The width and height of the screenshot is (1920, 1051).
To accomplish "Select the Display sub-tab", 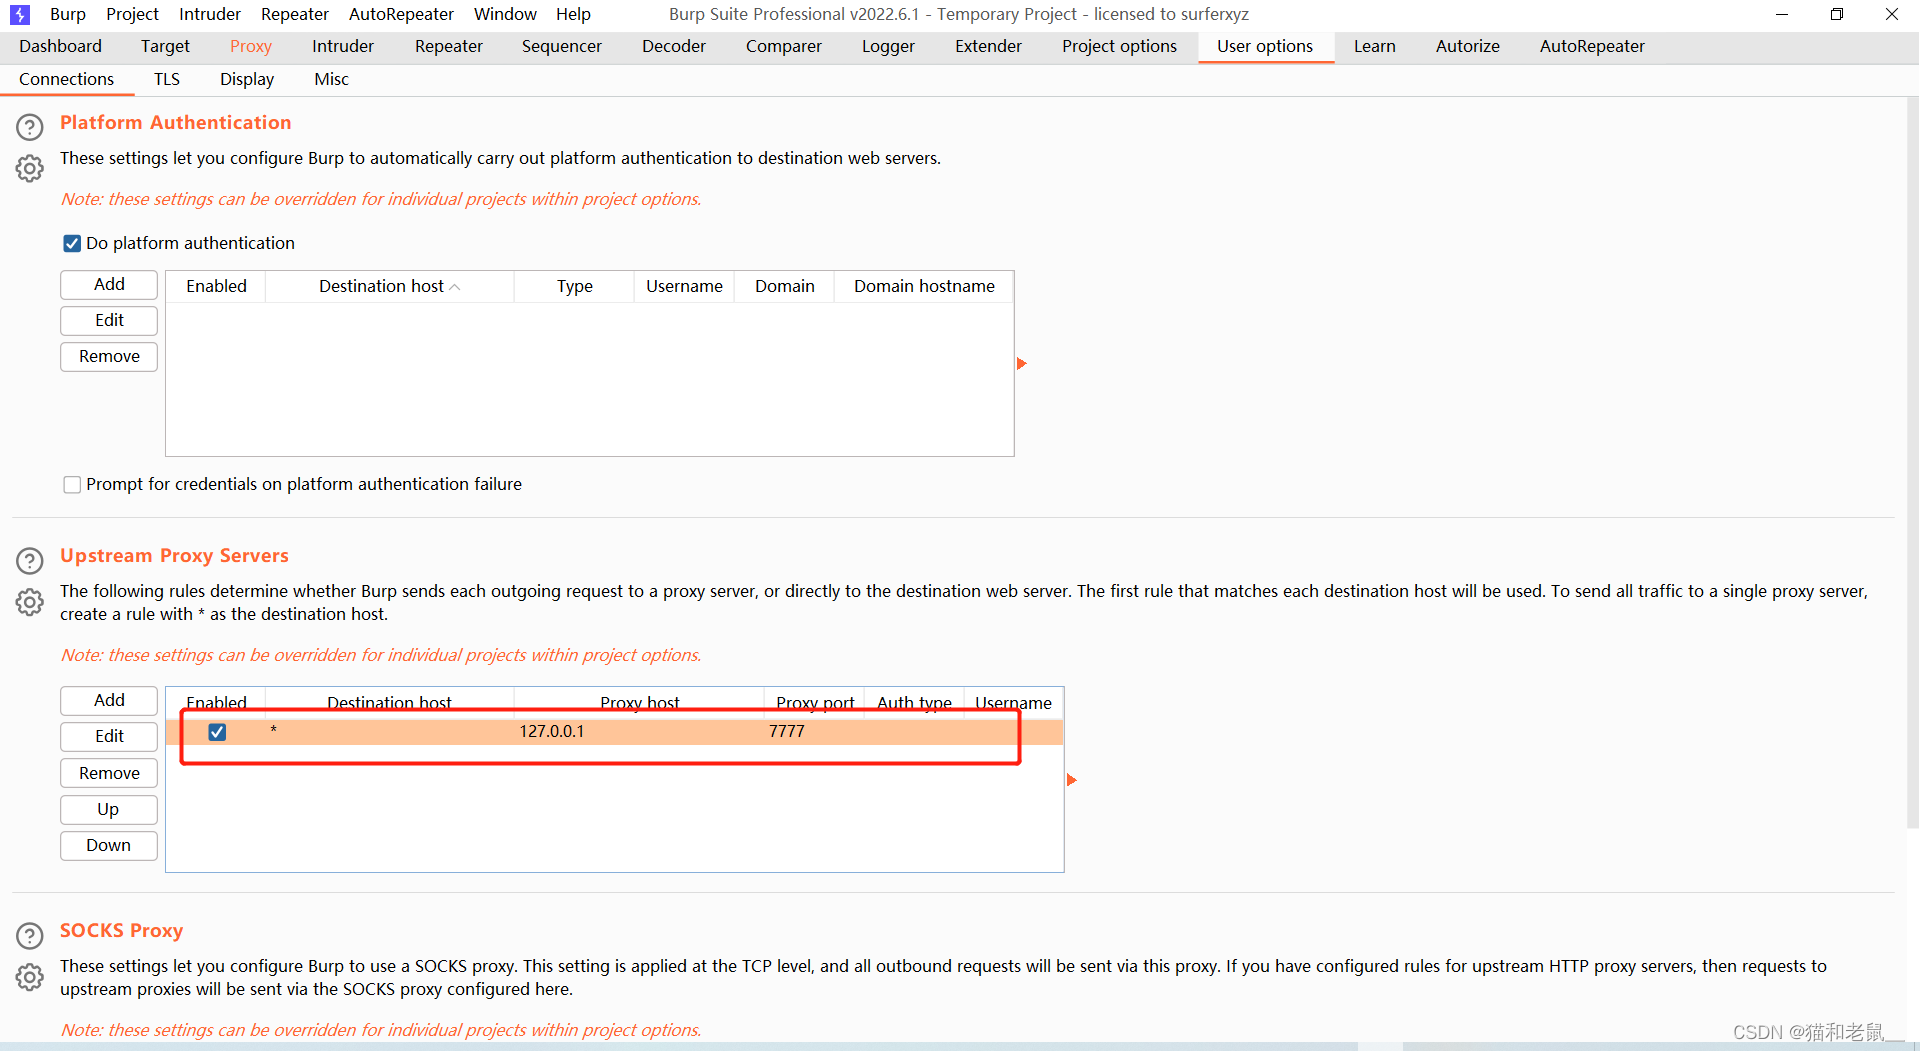I will pyautogui.click(x=247, y=79).
